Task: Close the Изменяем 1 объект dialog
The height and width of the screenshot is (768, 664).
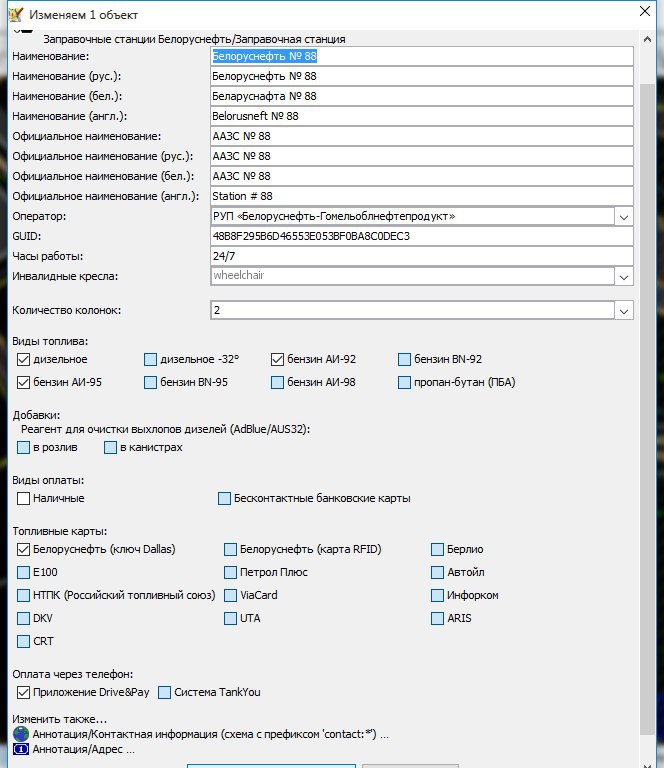Action: (x=645, y=11)
